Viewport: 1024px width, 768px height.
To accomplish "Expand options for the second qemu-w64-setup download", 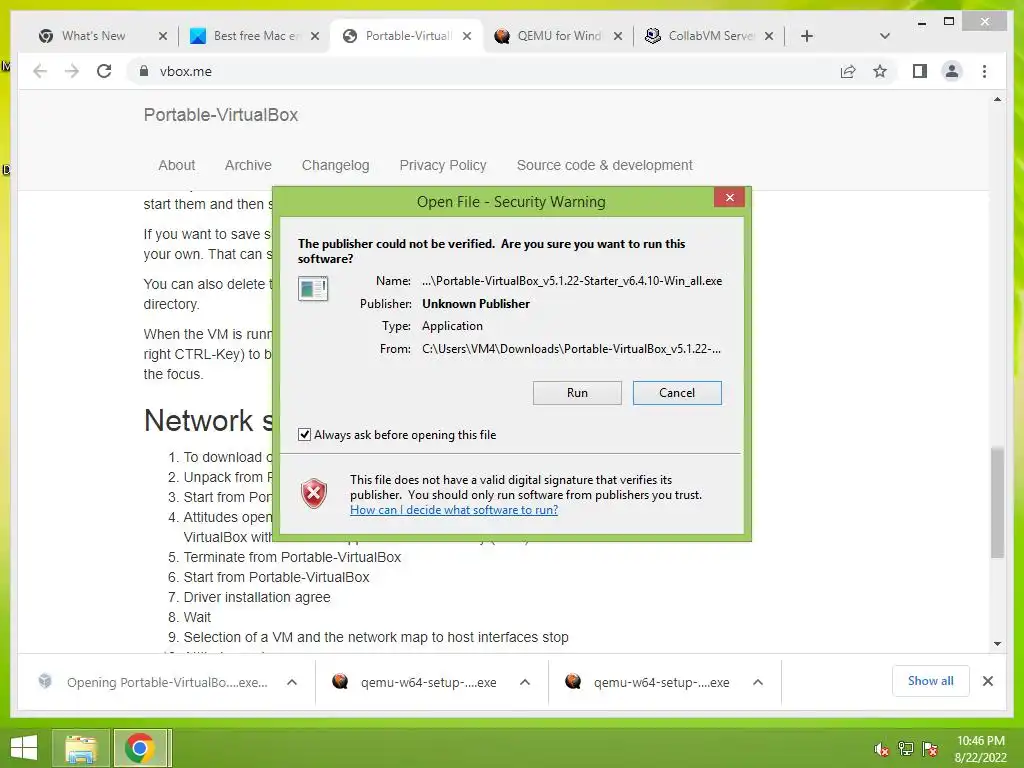I will [x=758, y=682].
